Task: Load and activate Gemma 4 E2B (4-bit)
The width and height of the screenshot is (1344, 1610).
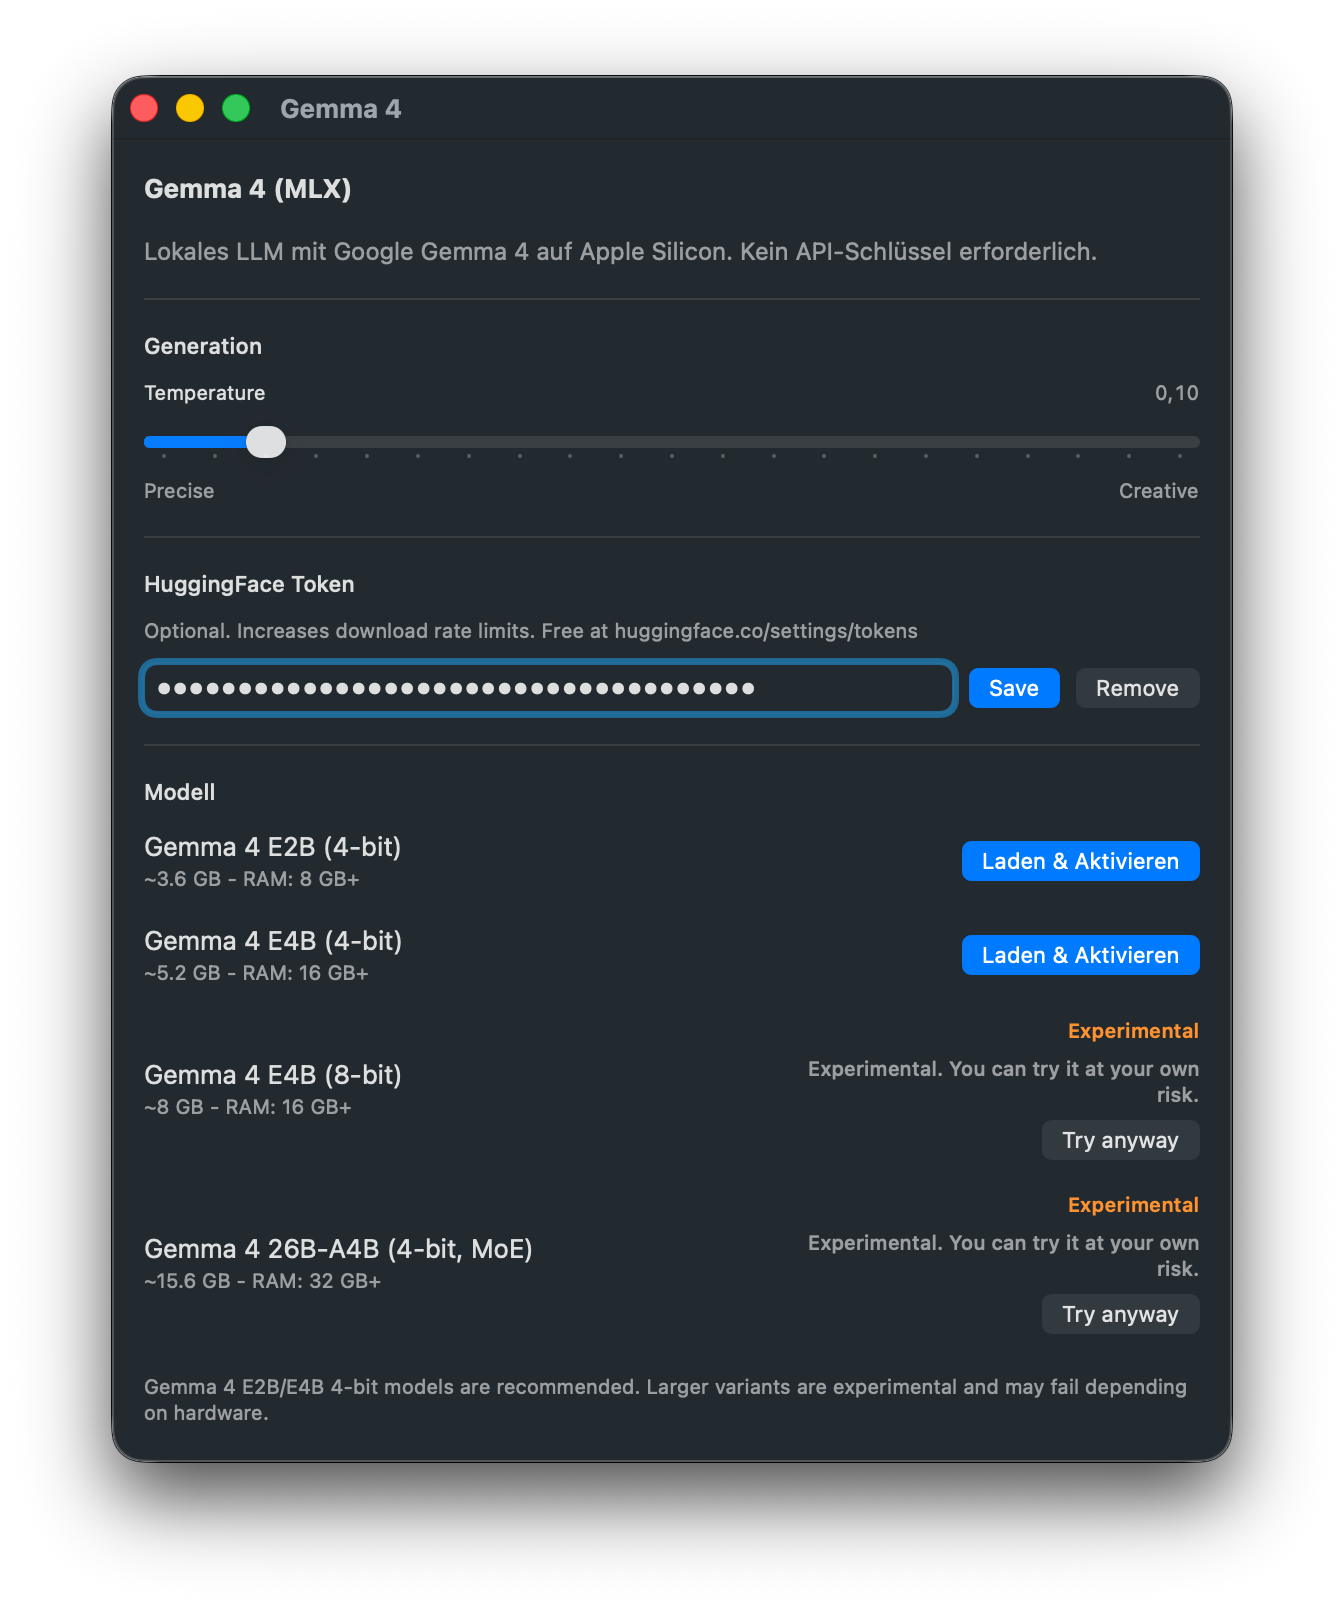Action: point(1080,861)
